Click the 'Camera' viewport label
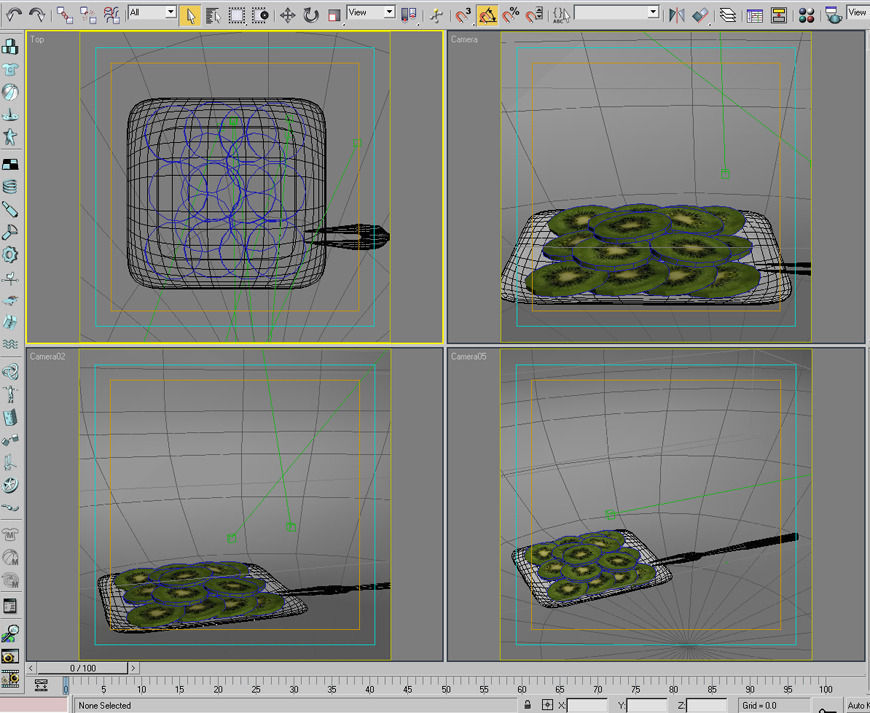 click(464, 39)
